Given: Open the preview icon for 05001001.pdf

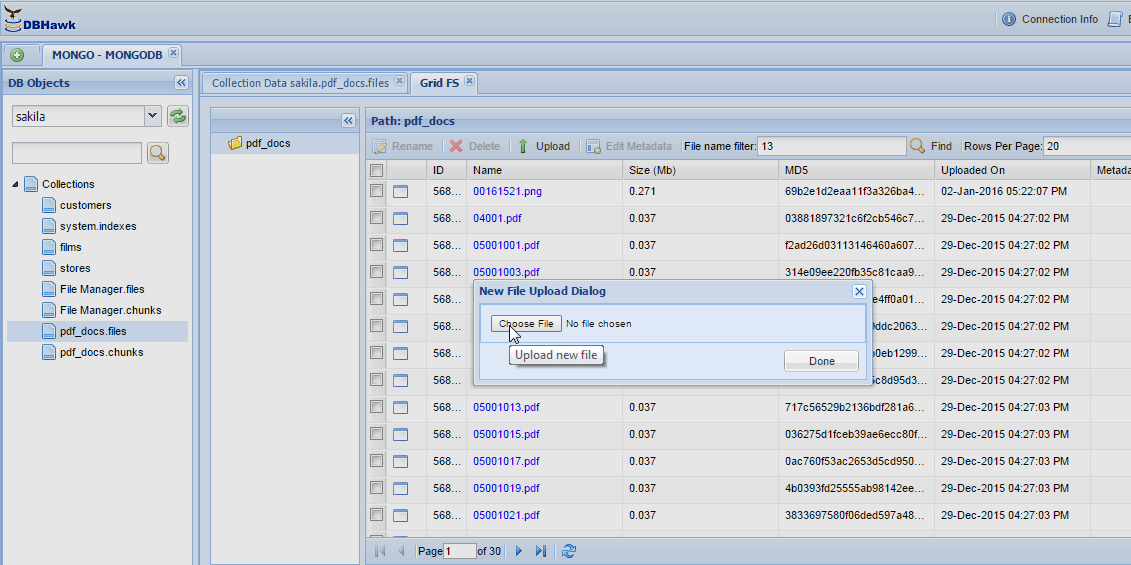Looking at the screenshot, I should 400,245.
